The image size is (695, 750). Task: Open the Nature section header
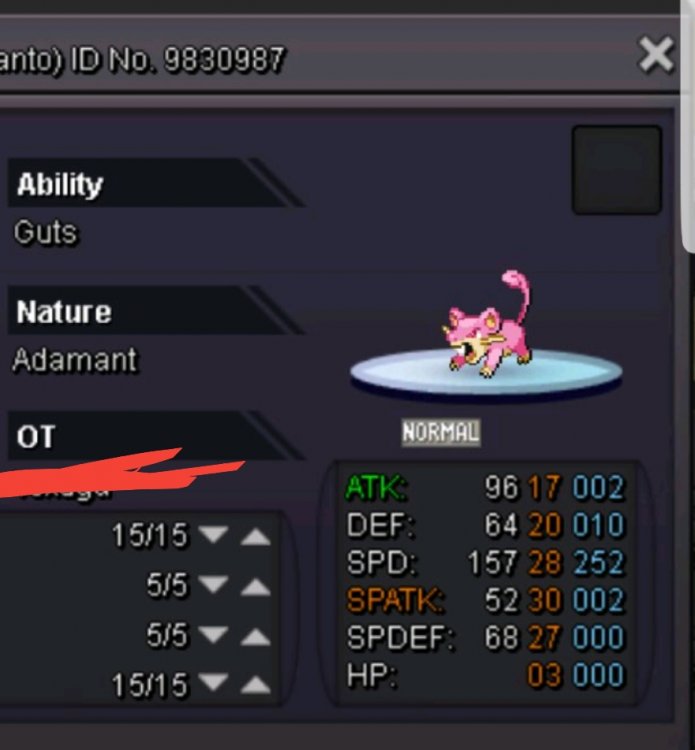[155, 310]
